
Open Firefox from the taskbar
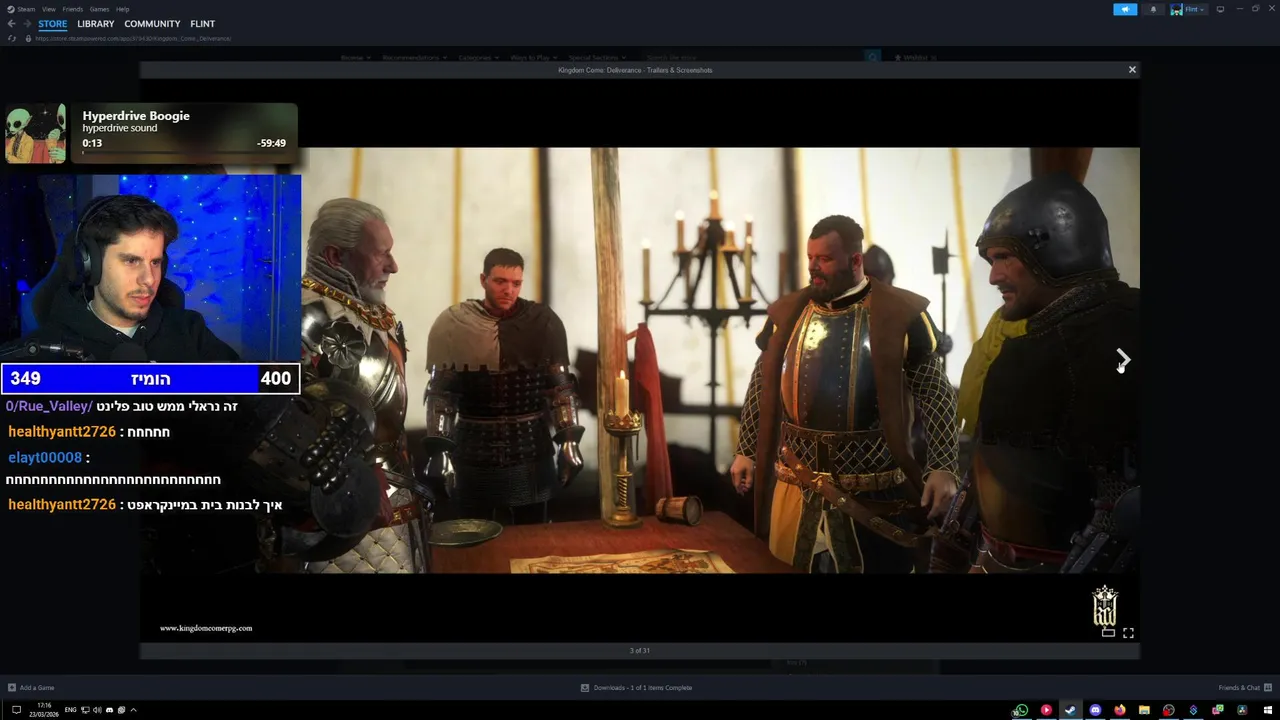(1120, 710)
